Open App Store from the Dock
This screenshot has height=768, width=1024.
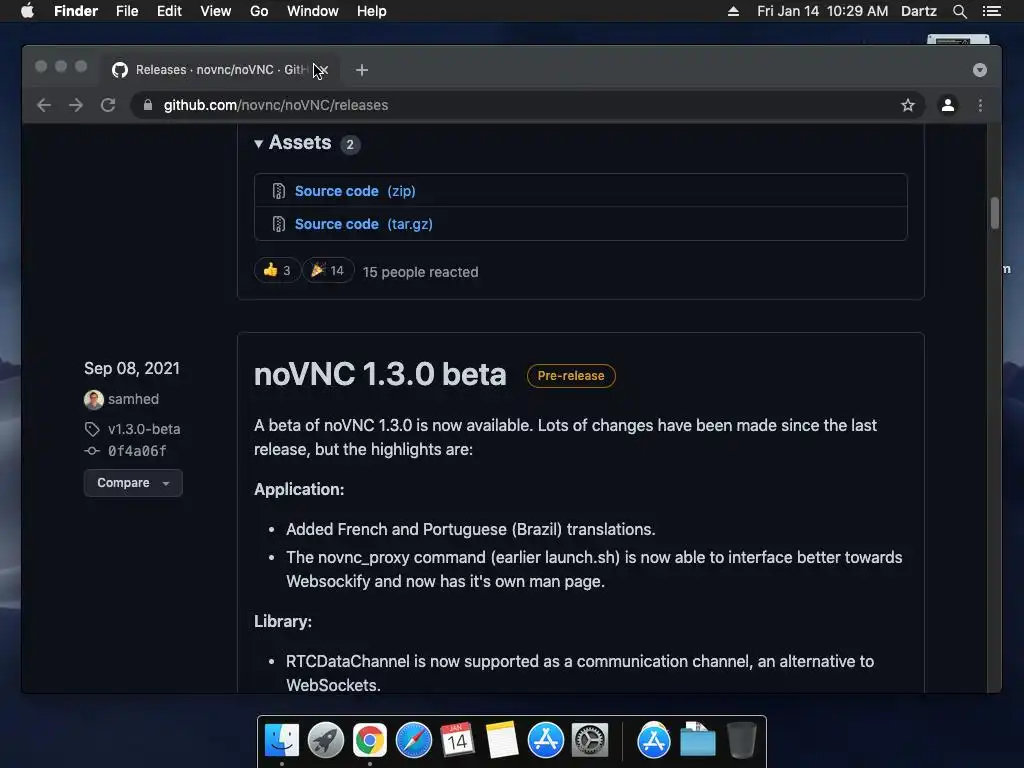(x=545, y=740)
